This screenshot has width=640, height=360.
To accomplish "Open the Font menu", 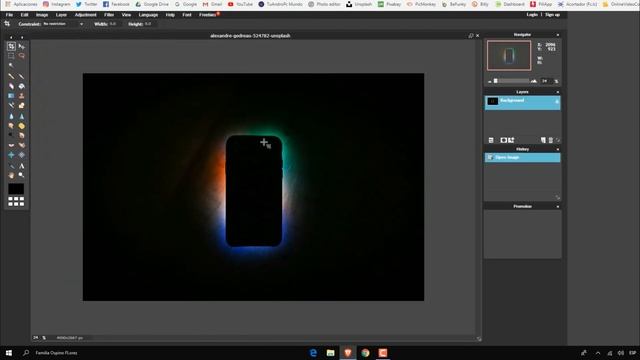I will click(187, 15).
